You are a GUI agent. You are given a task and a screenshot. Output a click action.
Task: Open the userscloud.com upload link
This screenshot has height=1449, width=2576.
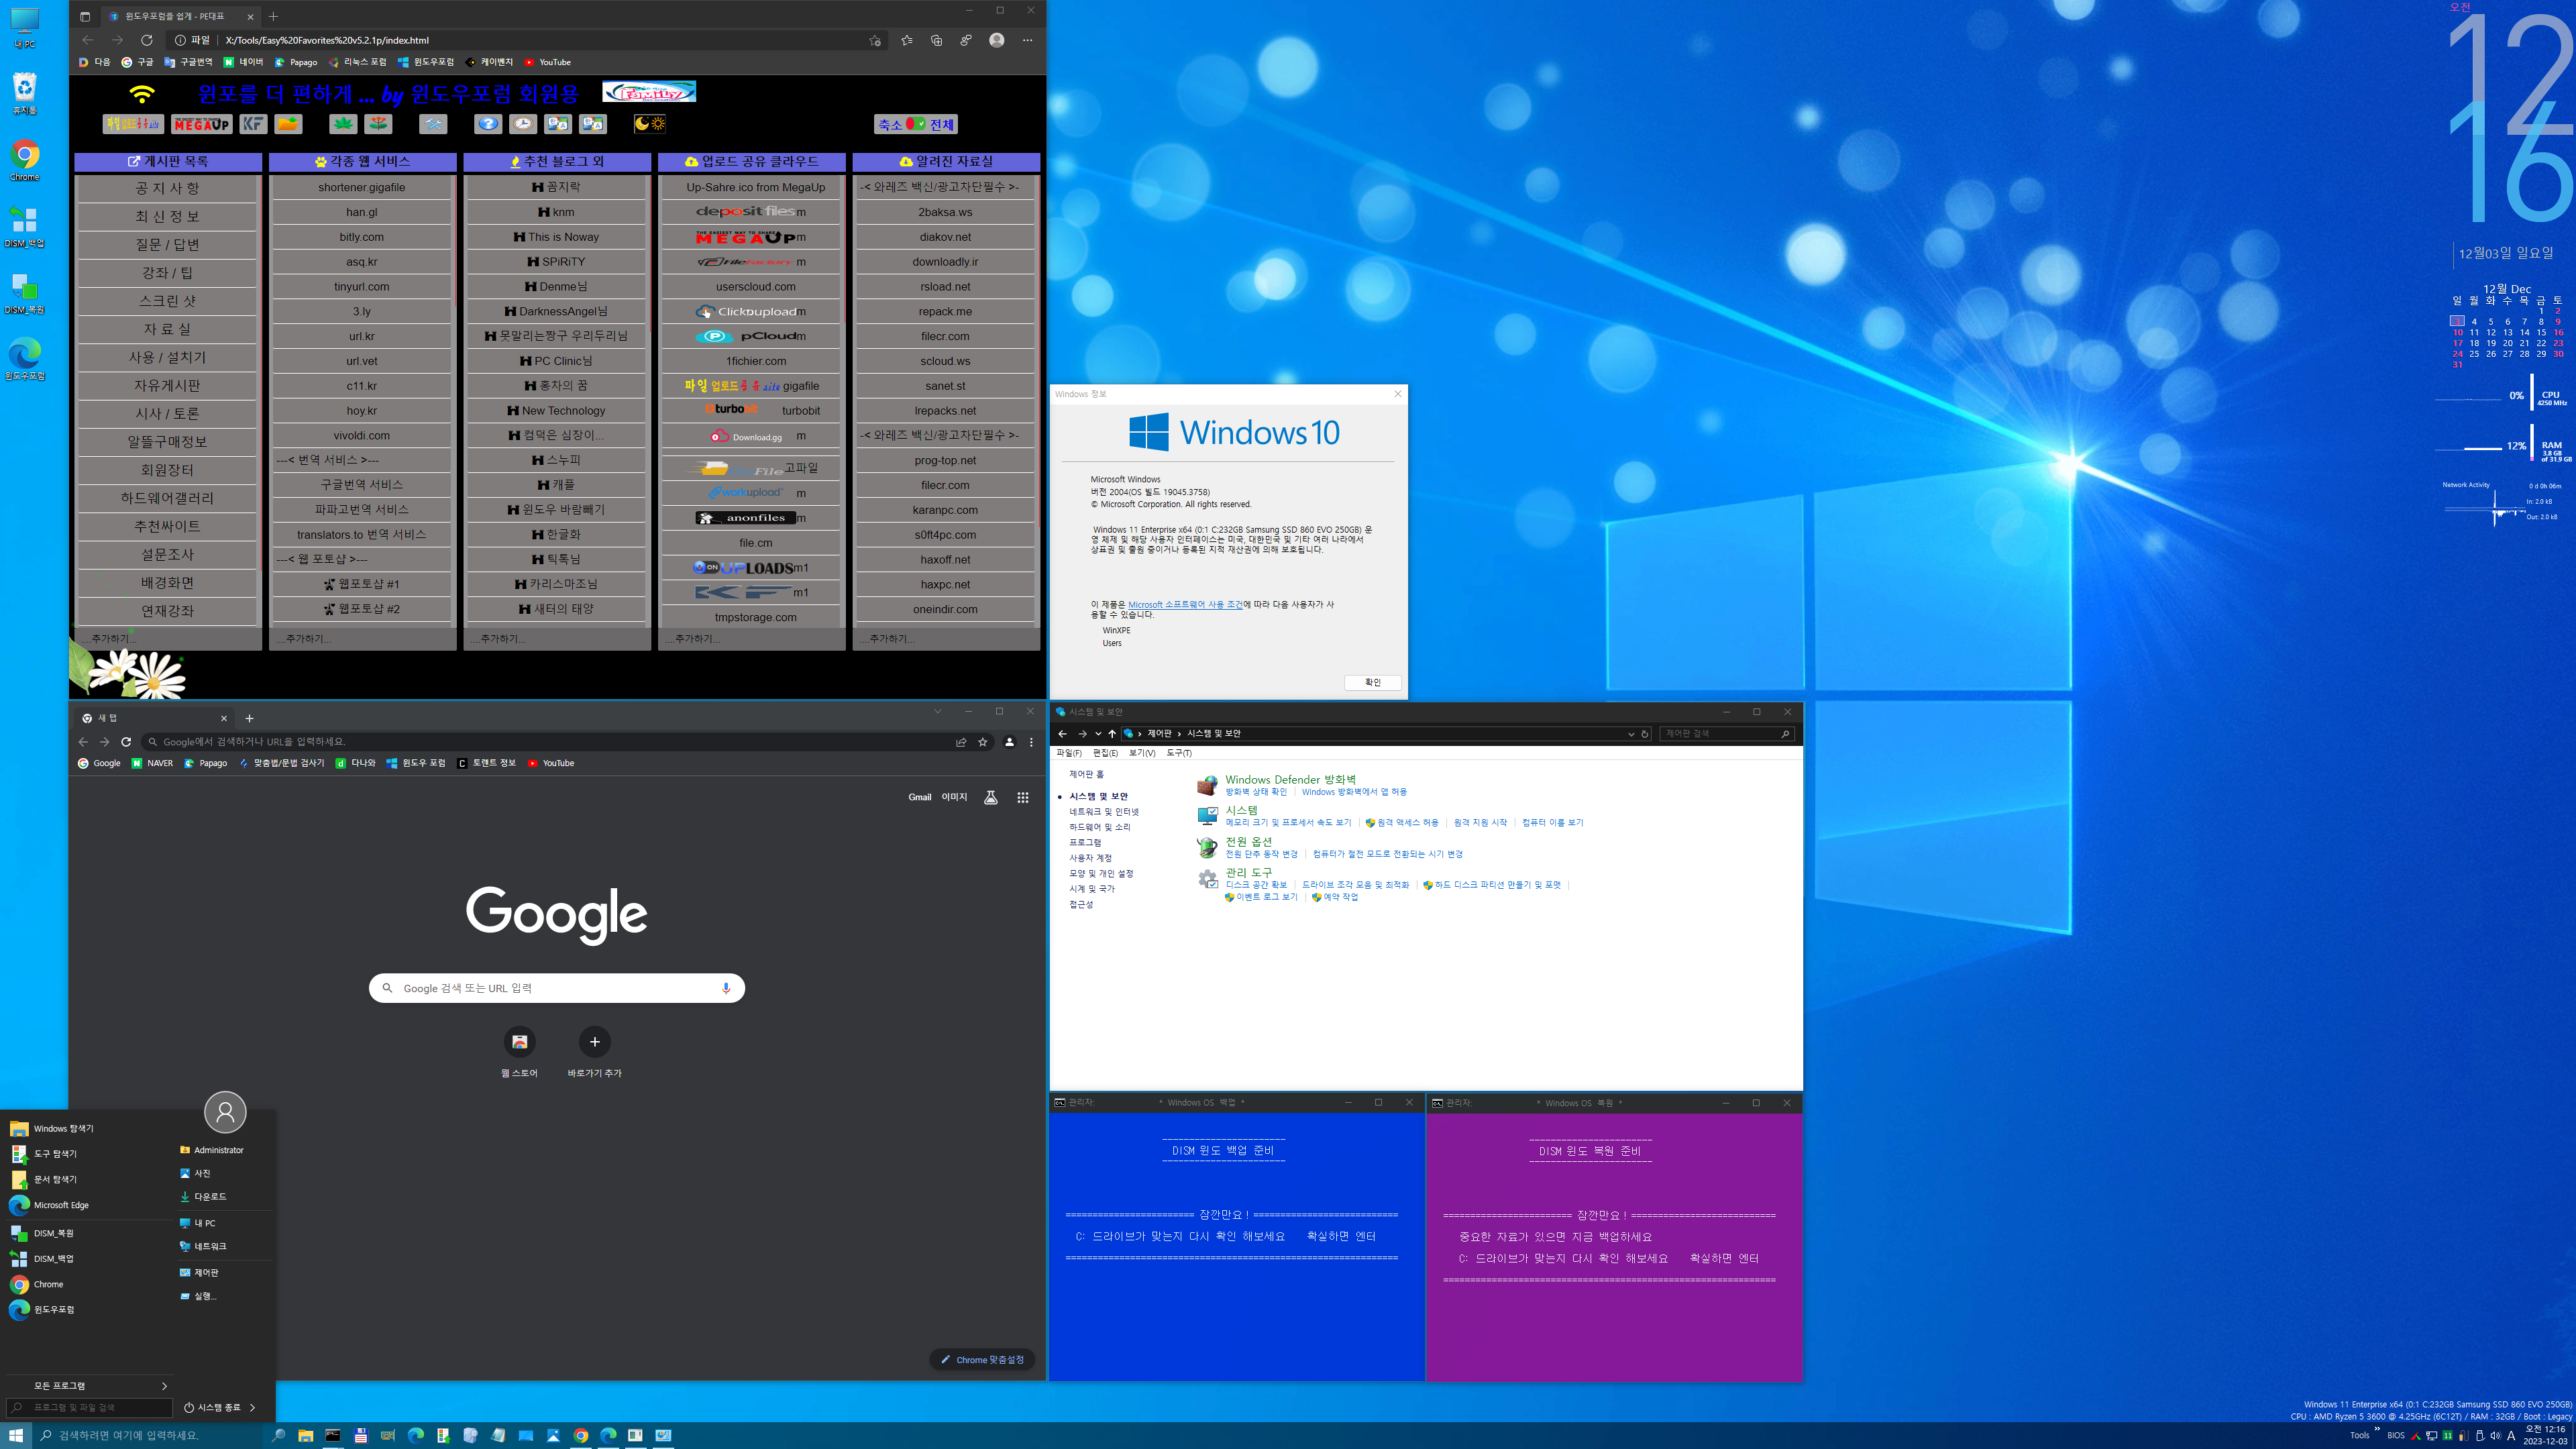click(x=756, y=287)
